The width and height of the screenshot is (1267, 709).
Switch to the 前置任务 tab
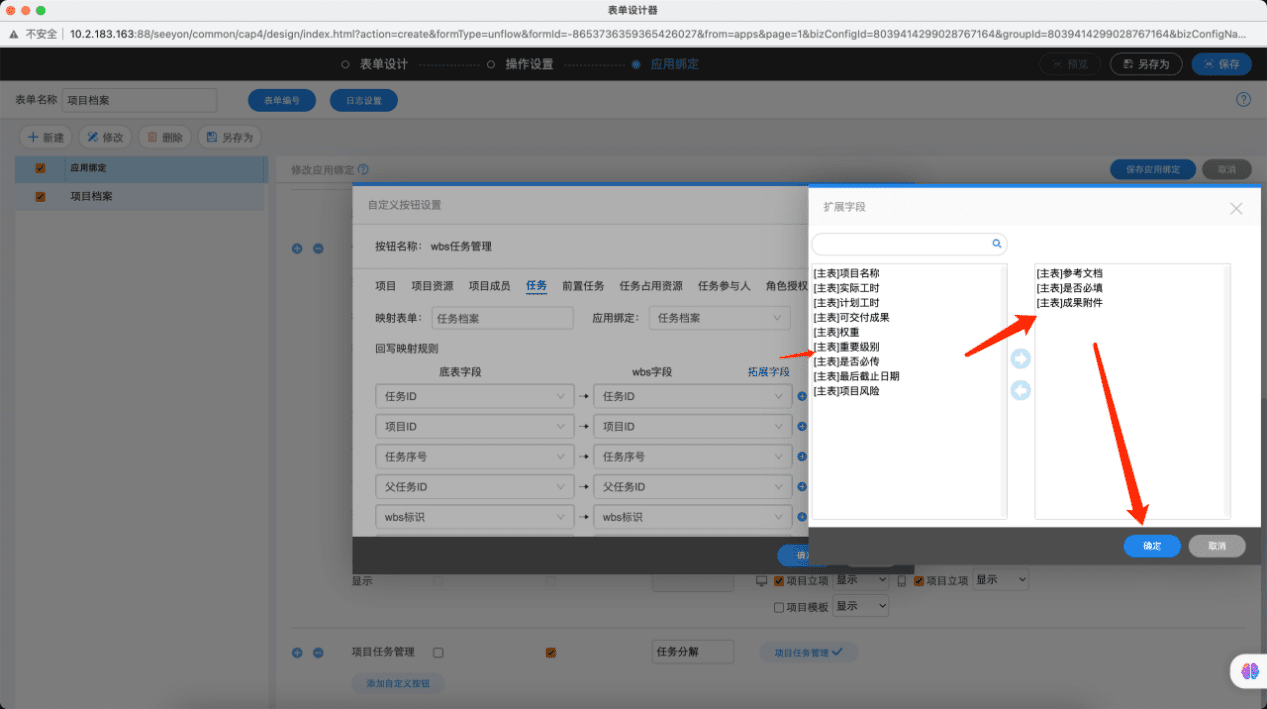tap(583, 286)
